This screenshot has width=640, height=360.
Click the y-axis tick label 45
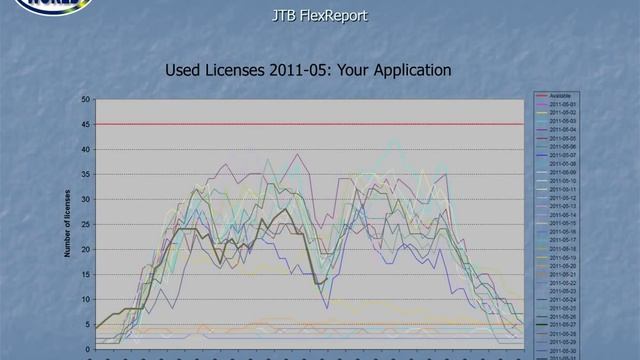click(85, 124)
